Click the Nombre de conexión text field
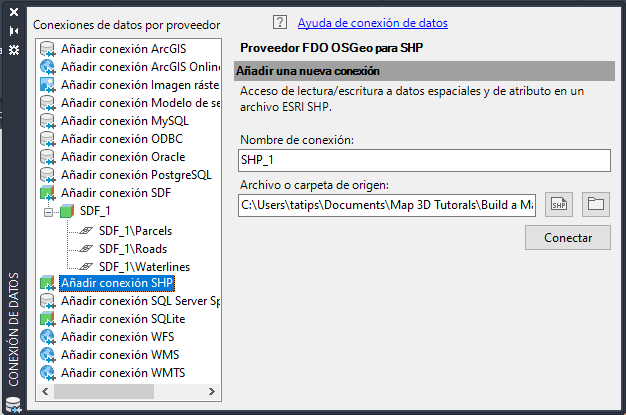The image size is (626, 415). pos(424,160)
